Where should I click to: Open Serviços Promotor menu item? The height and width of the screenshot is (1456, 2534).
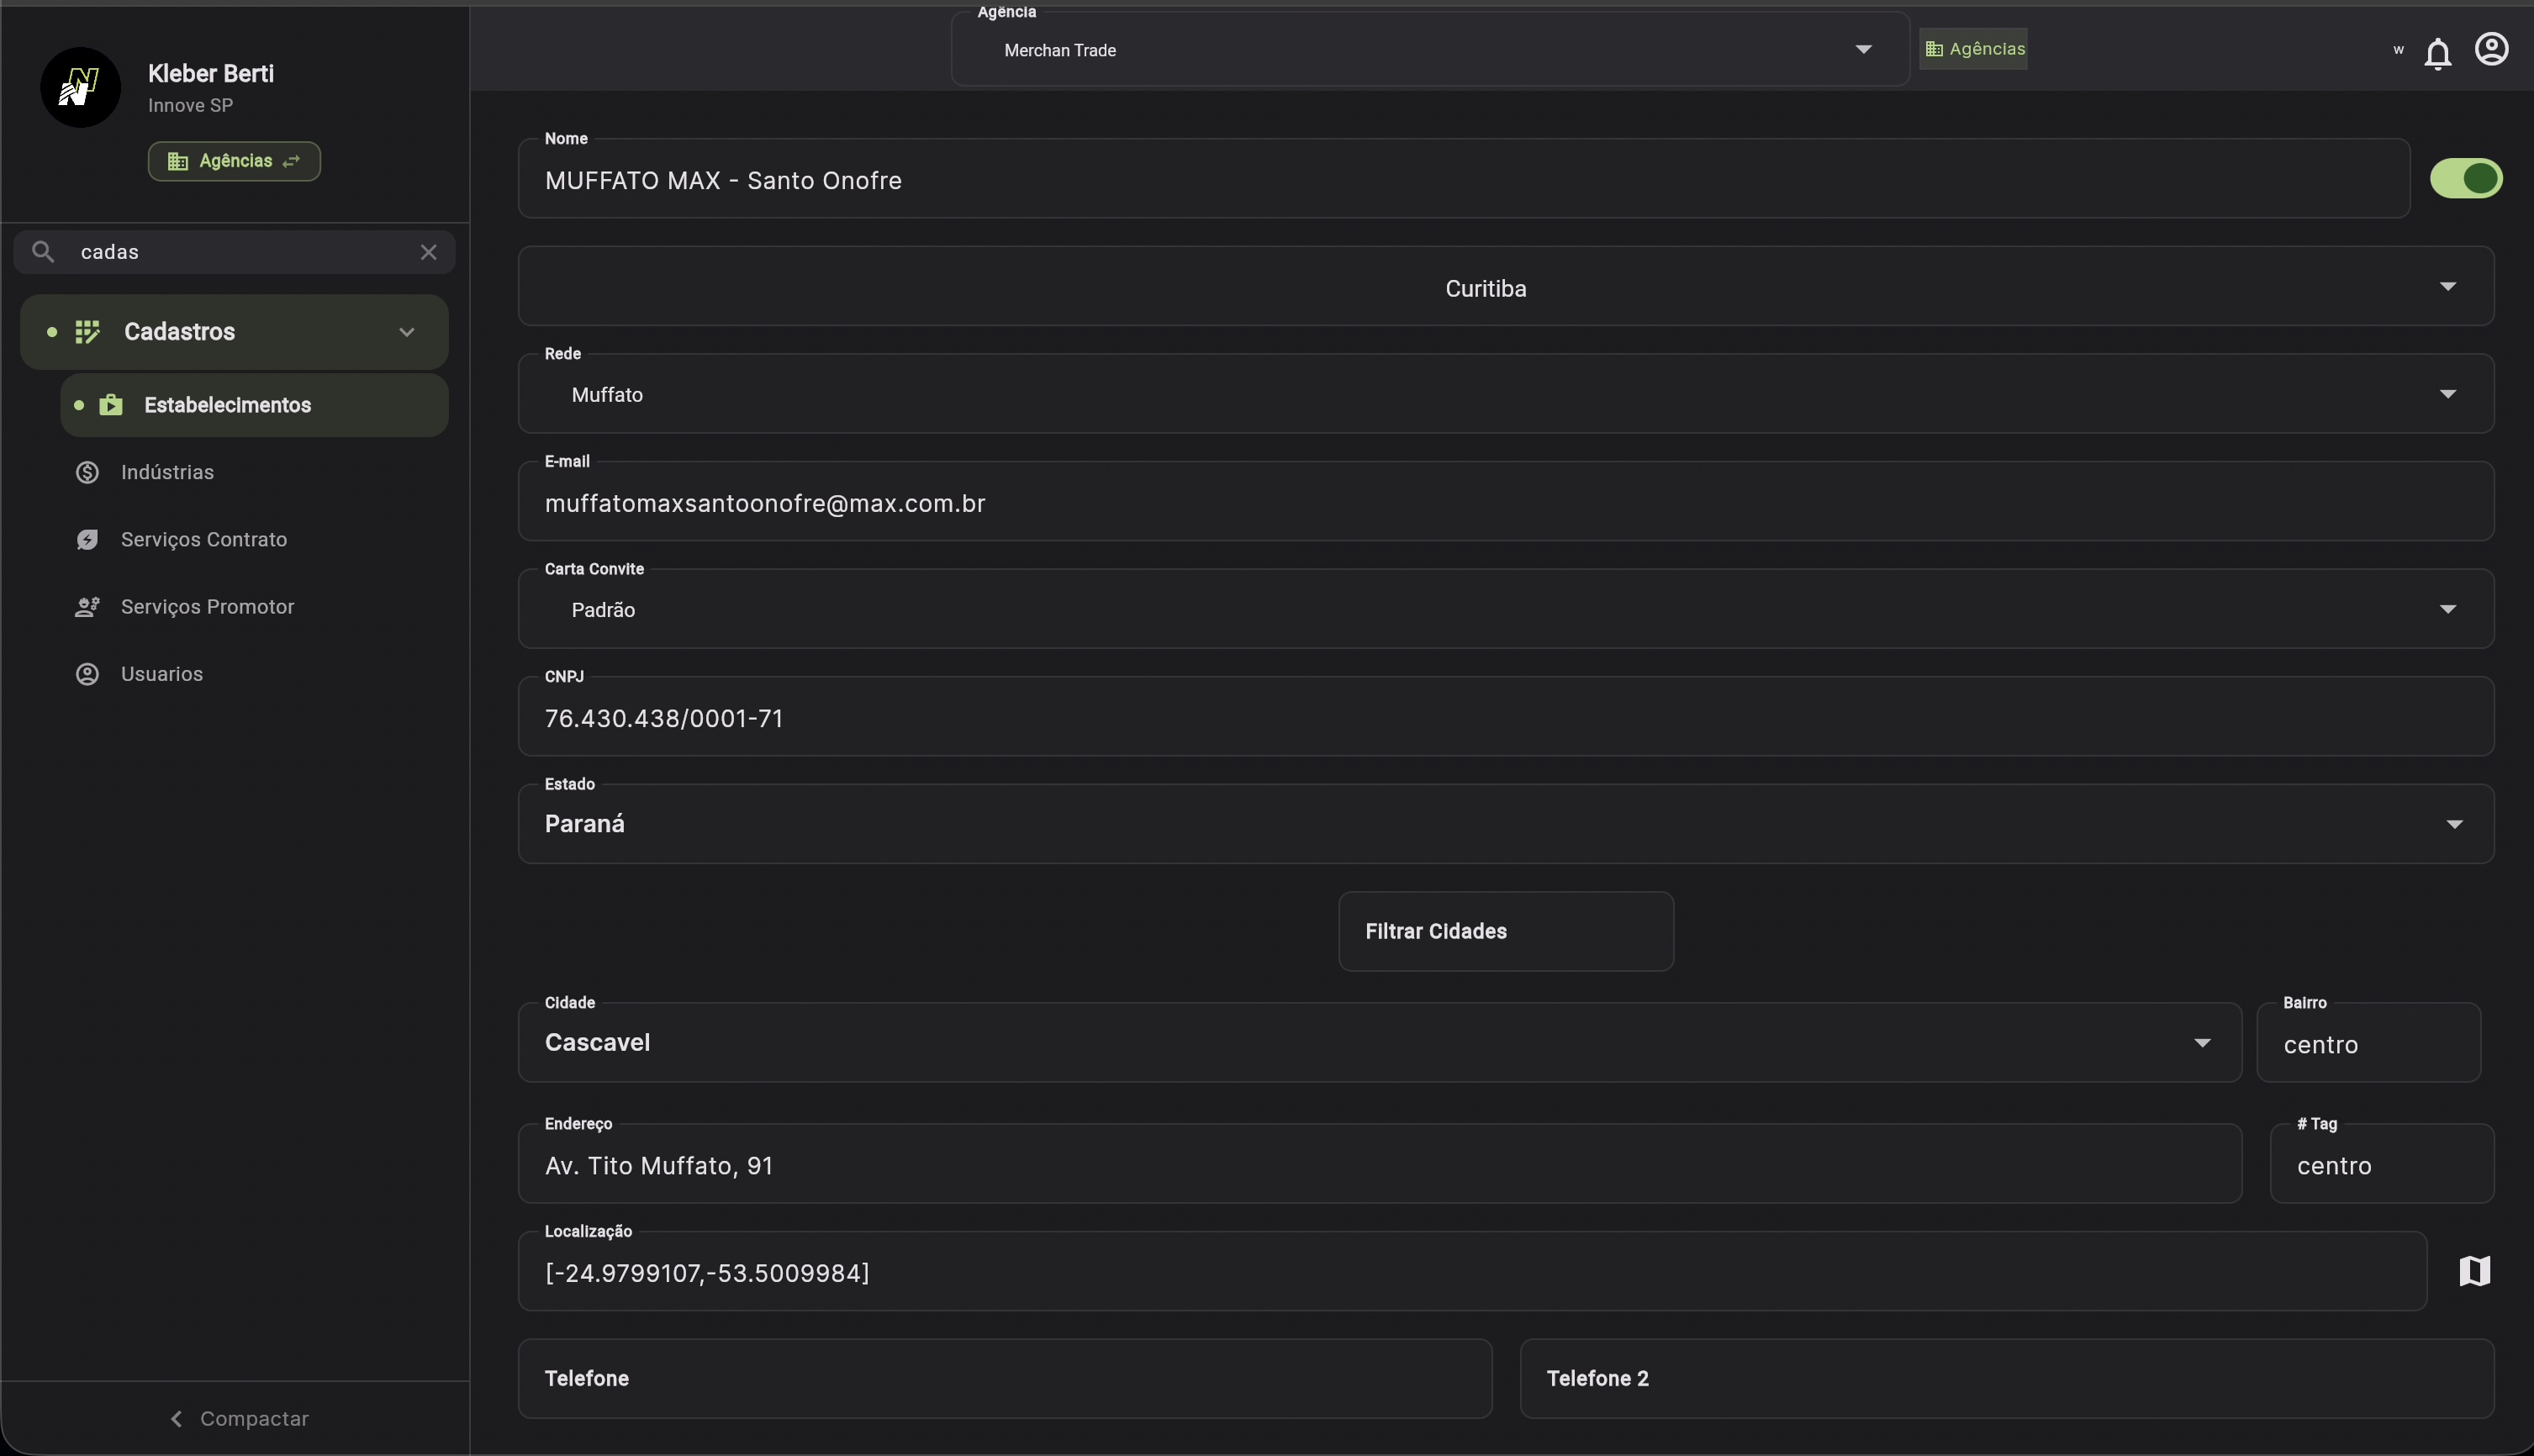207,607
